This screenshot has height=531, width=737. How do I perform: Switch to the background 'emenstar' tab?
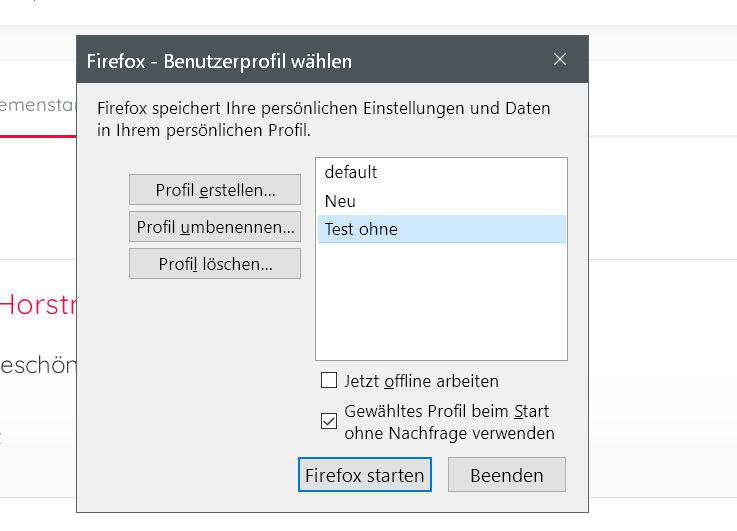click(x=38, y=102)
